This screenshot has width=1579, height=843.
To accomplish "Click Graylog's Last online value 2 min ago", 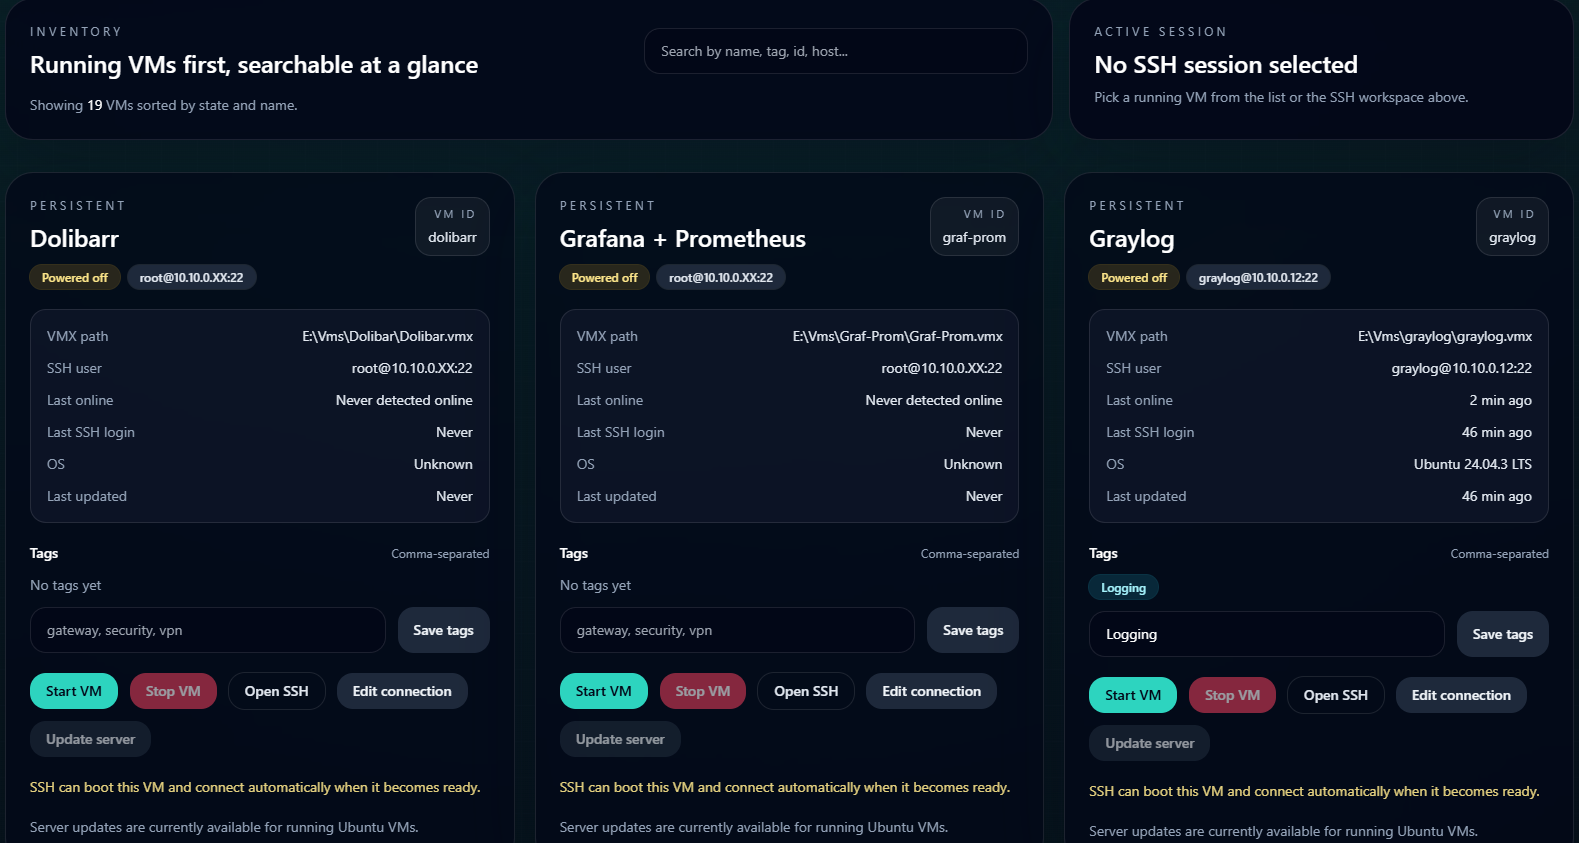I will pos(1501,400).
